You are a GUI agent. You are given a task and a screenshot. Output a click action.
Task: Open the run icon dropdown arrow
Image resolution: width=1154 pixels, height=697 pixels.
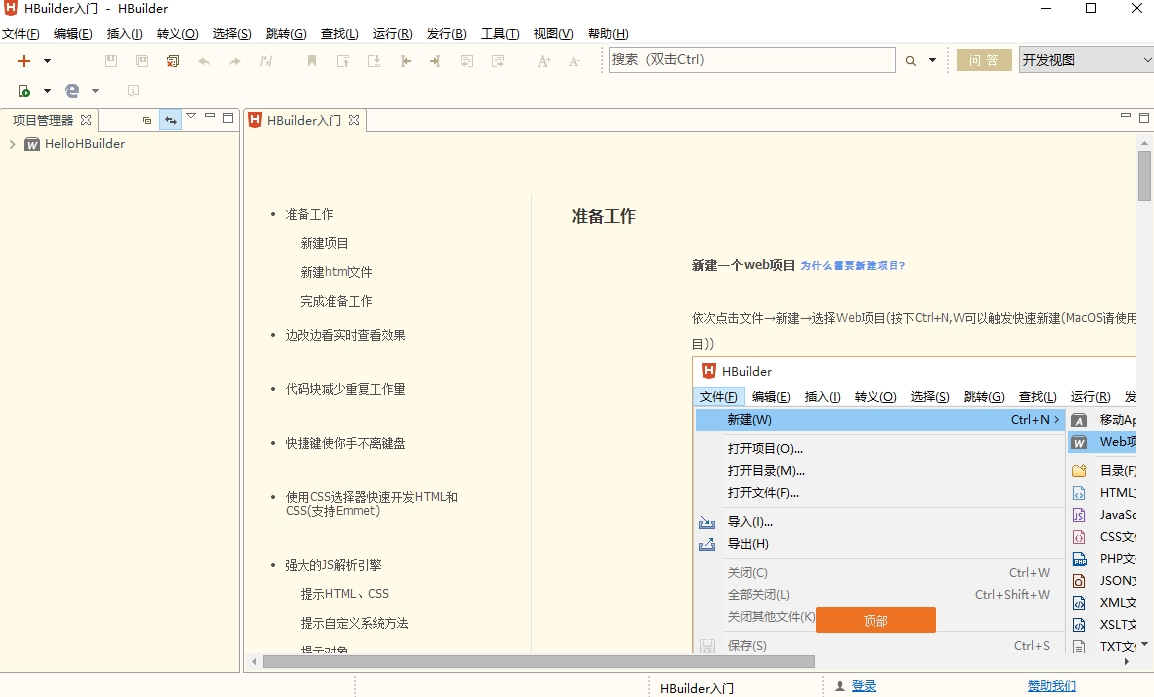(x=47, y=91)
